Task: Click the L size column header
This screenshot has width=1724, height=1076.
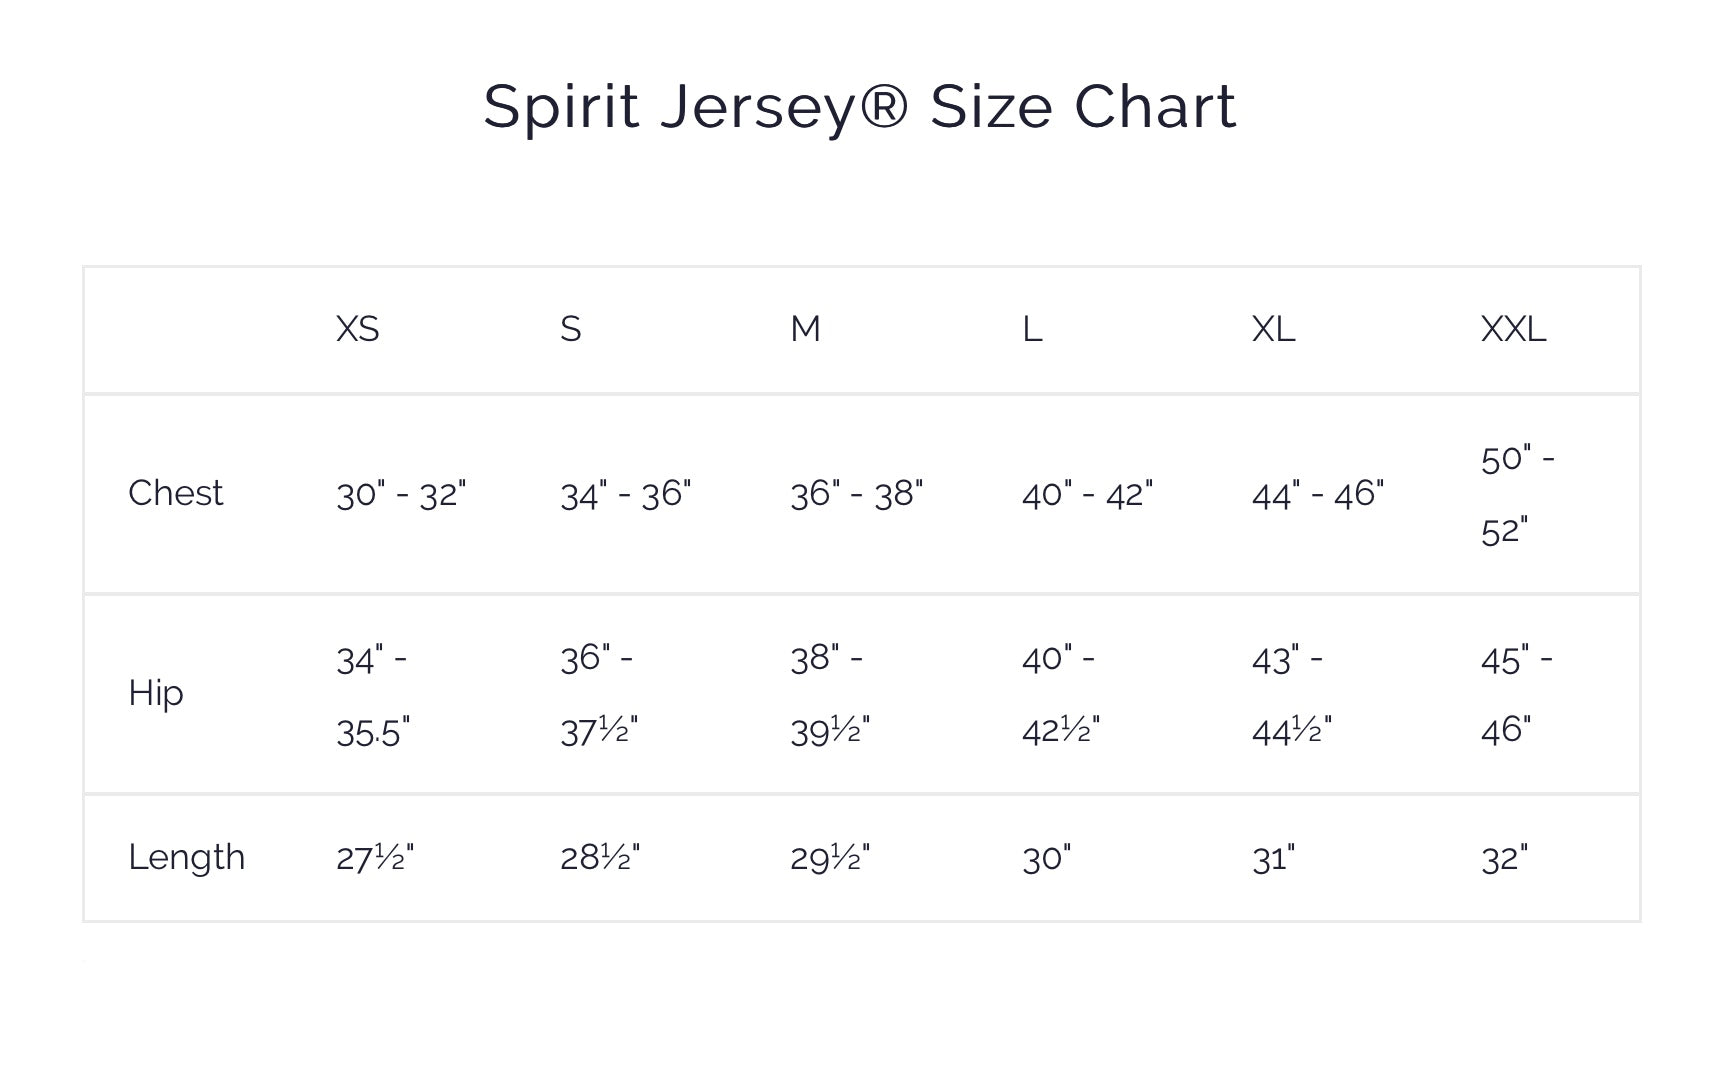Action: (x=1032, y=329)
